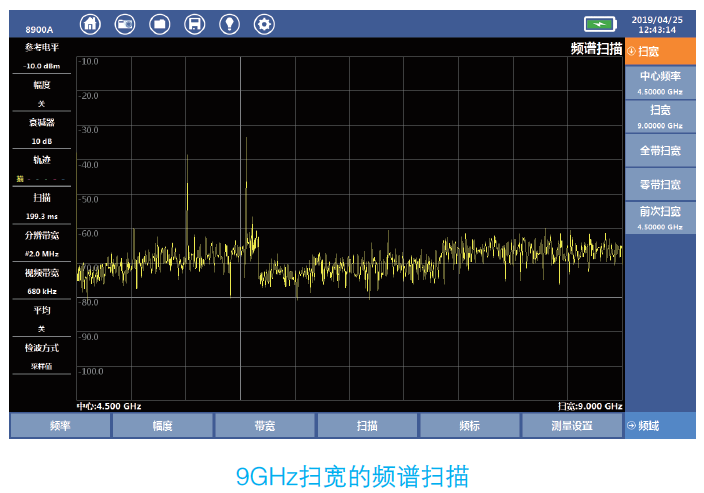Open the 检波方式 detector mode selector
The image size is (704, 493).
click(x=41, y=356)
